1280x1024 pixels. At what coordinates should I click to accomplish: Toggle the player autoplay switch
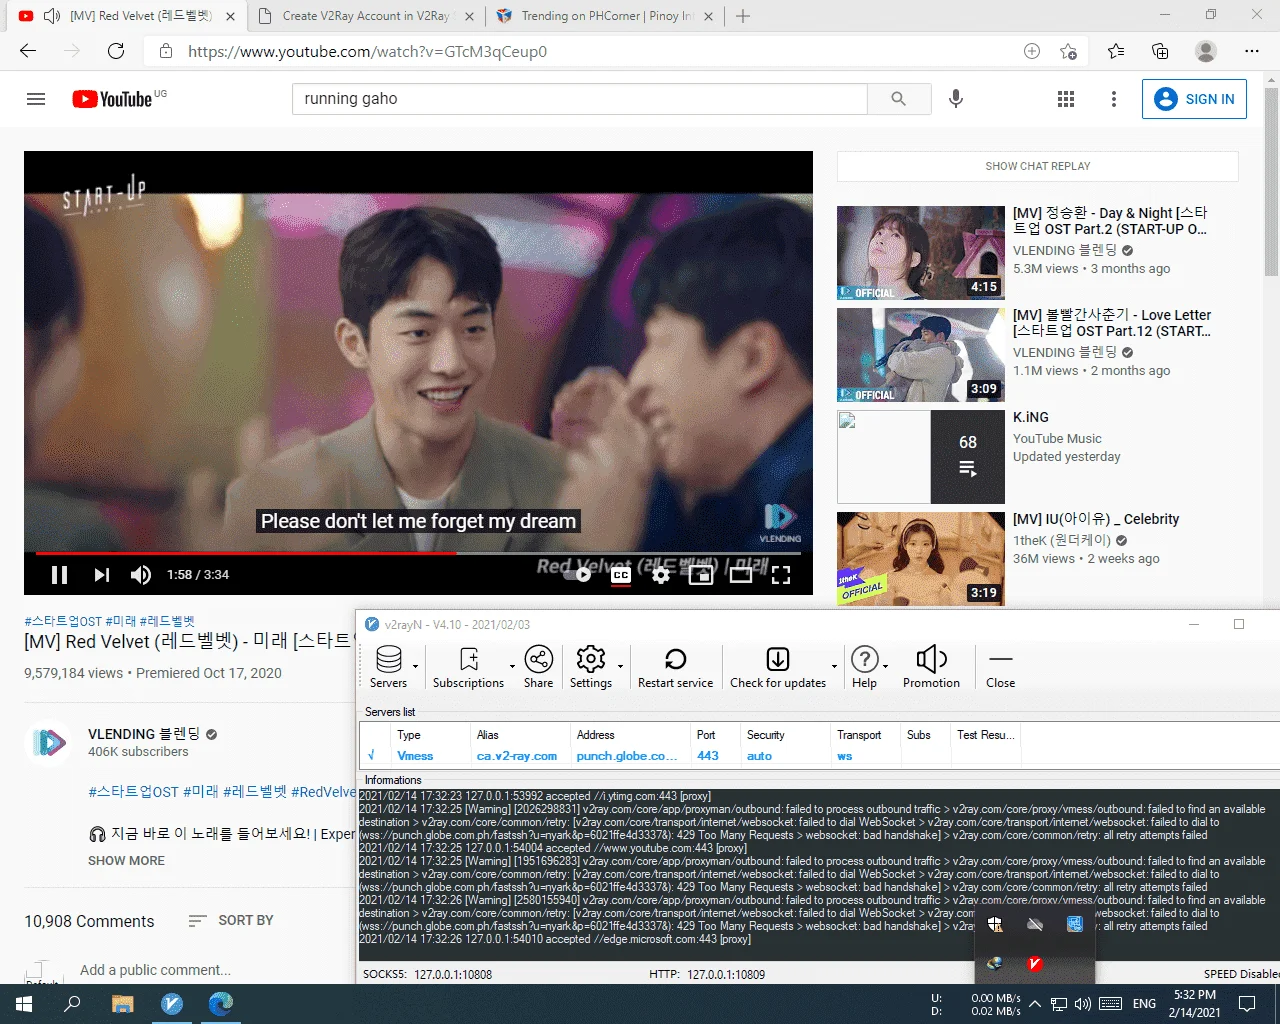(x=577, y=575)
